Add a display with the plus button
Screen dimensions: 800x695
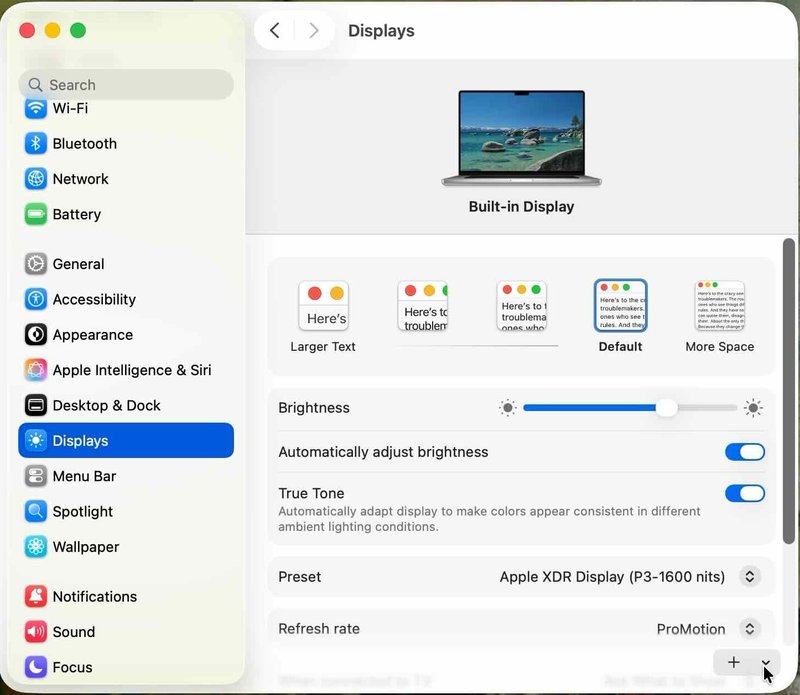[734, 662]
